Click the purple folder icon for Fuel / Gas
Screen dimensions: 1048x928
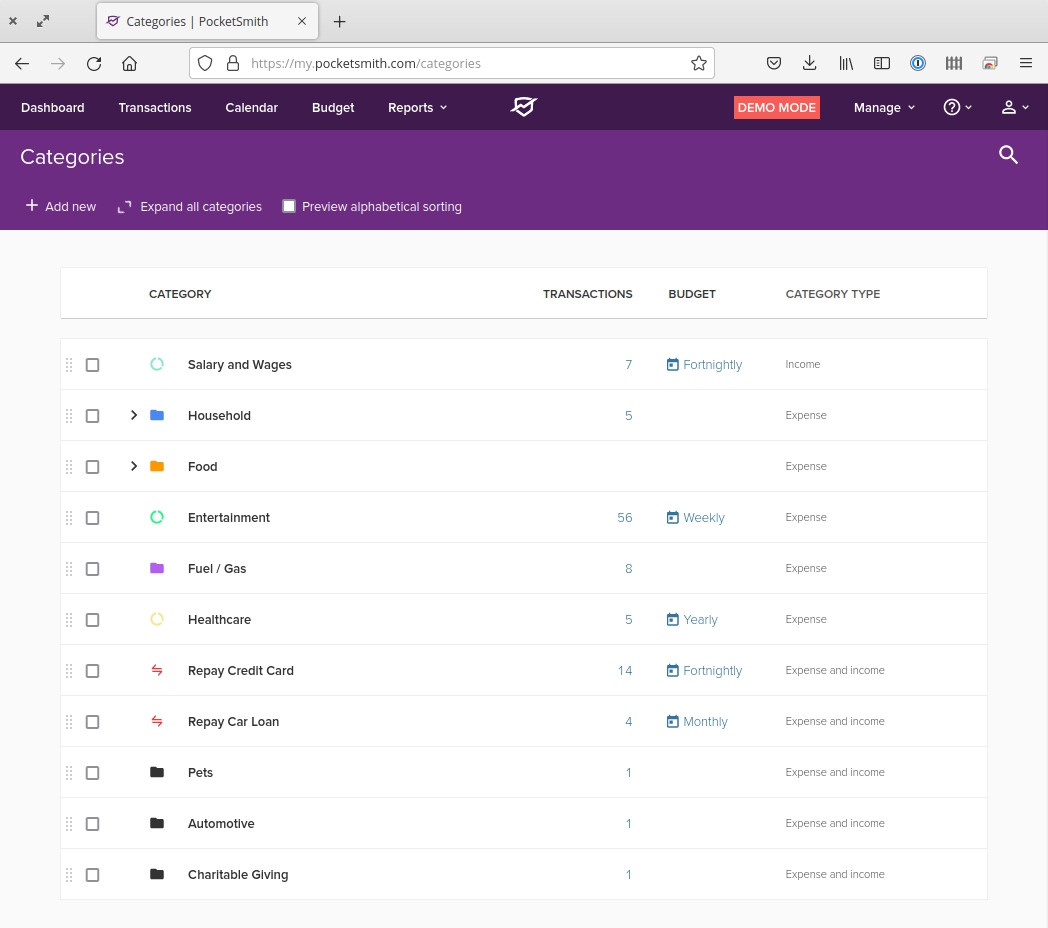pos(157,568)
